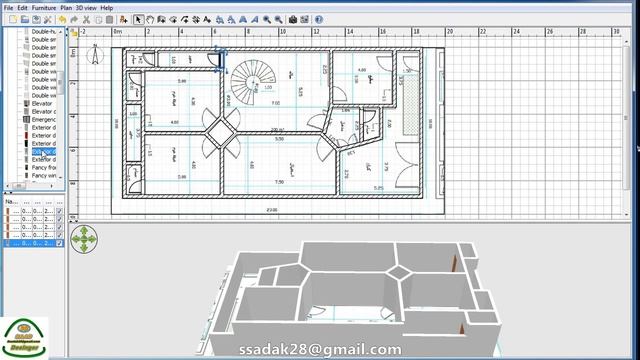Choose the Create rooms tool

pos(173,20)
